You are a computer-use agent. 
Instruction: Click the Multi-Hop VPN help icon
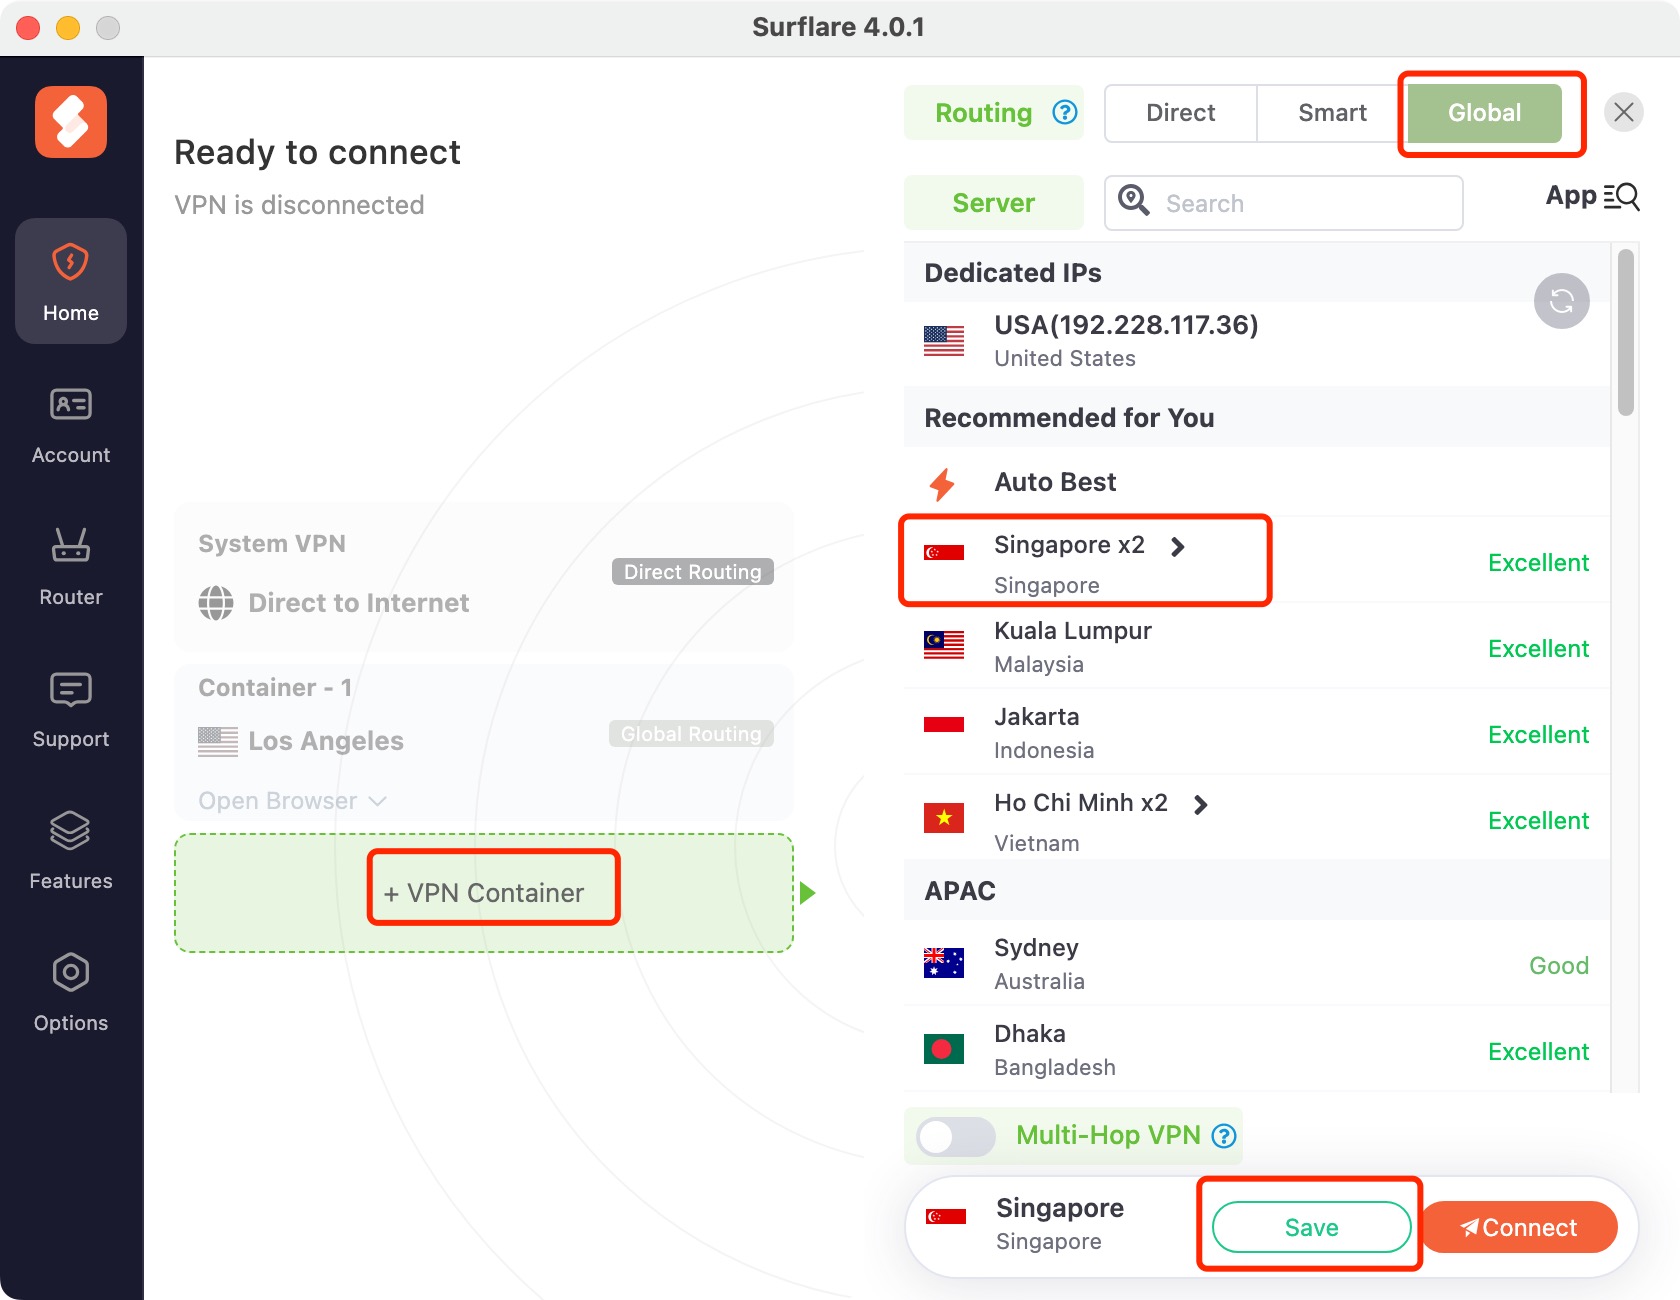[1223, 1136]
